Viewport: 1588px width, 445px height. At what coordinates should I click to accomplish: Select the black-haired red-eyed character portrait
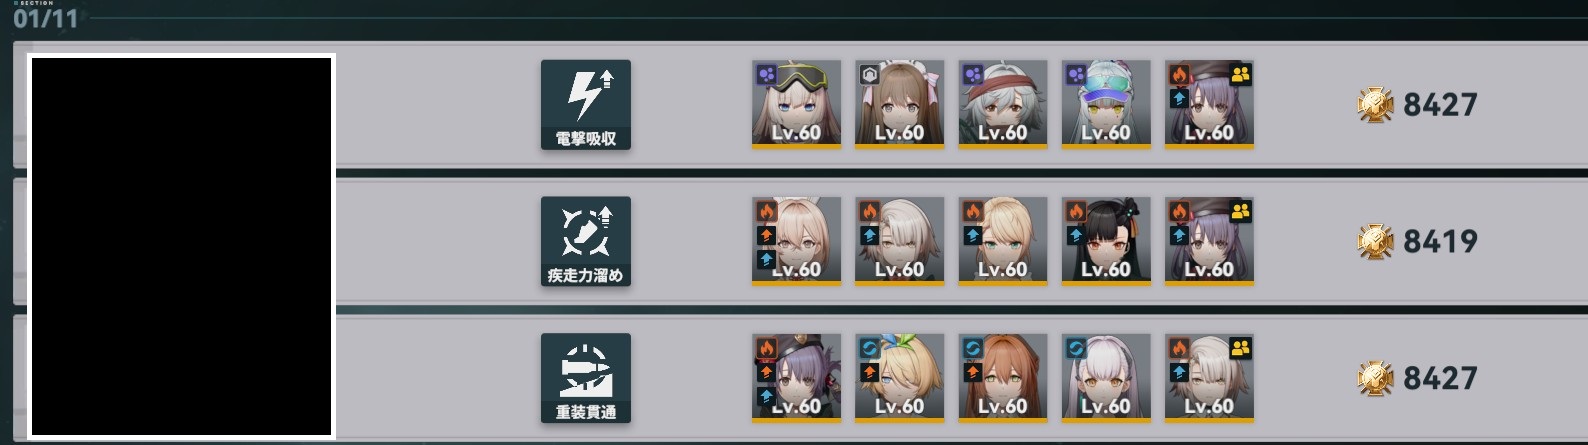tap(1105, 241)
